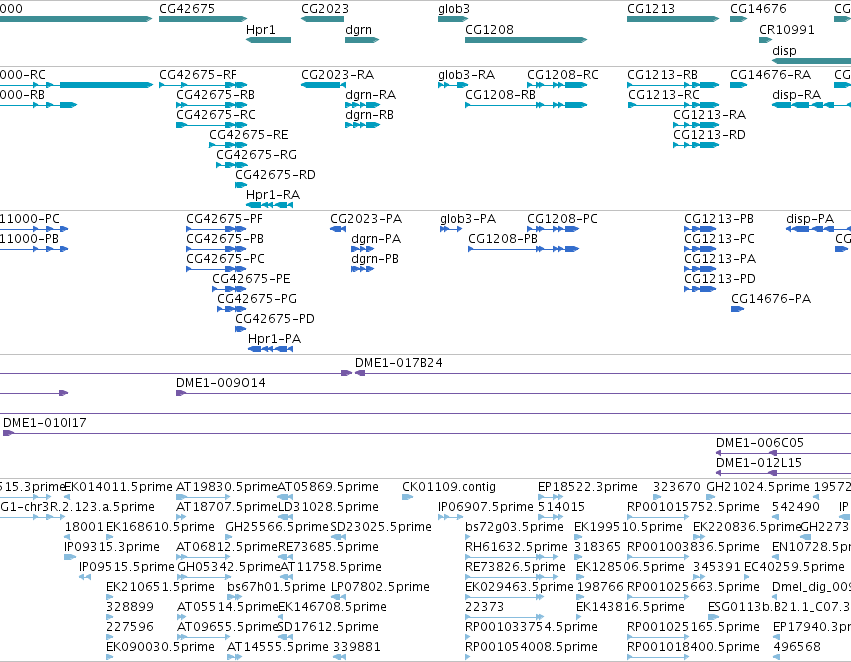Image resolution: width=851 pixels, height=662 pixels.
Task: Select transcript CG42675-RF
Action: point(198,74)
